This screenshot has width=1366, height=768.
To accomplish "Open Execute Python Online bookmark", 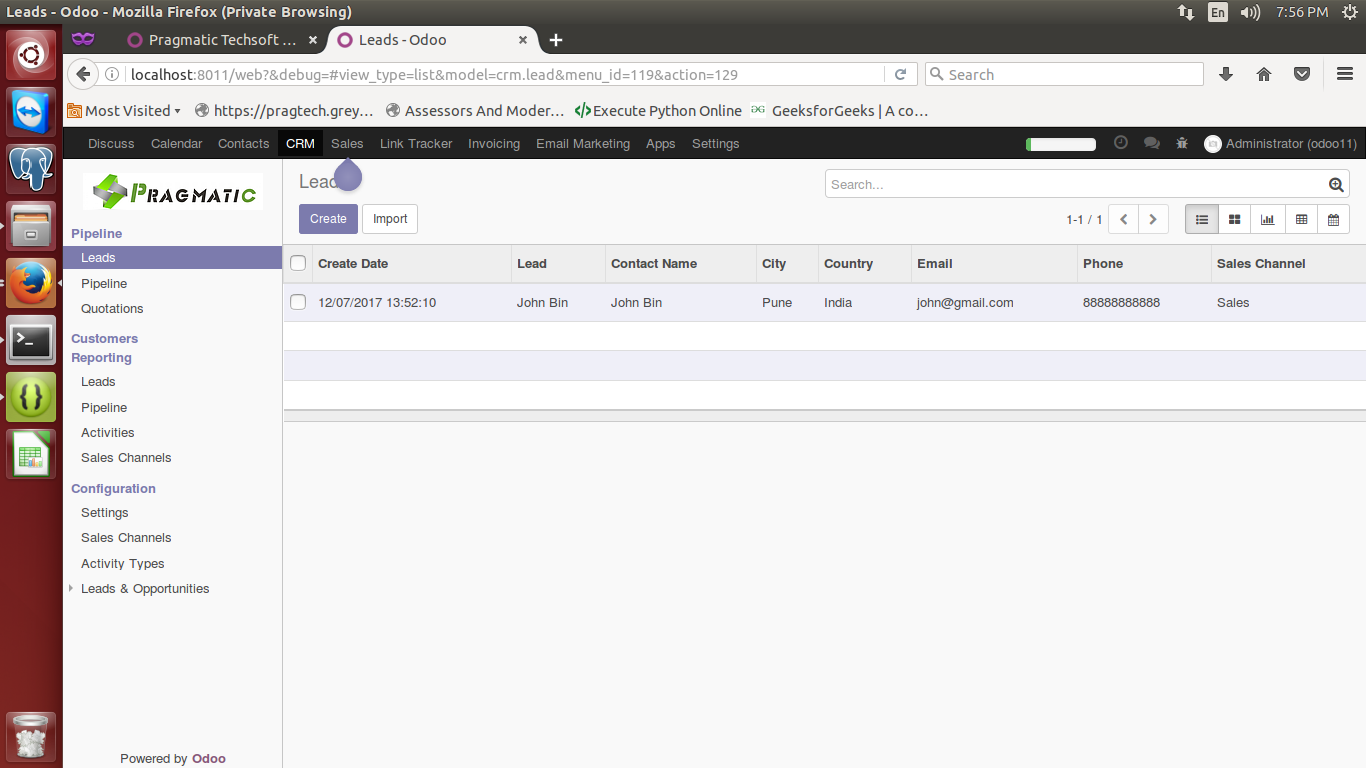I will click(x=658, y=111).
